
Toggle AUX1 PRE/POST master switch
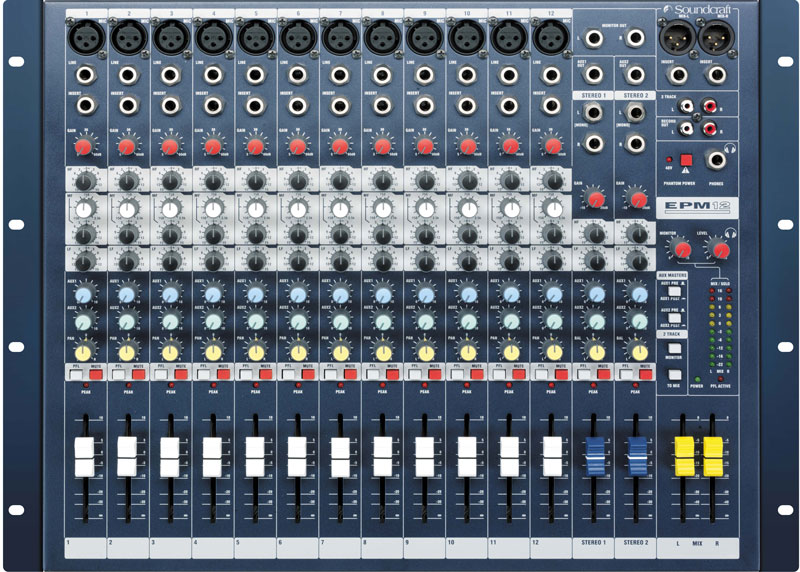click(x=676, y=291)
